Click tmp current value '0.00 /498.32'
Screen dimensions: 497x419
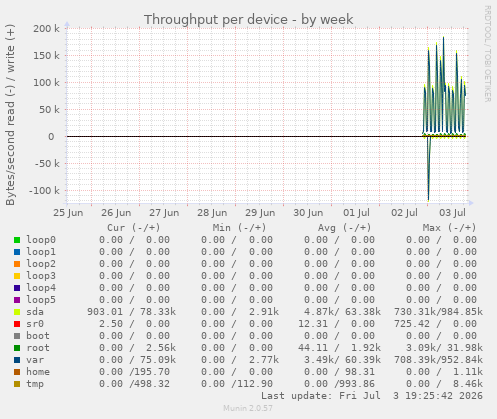(x=134, y=384)
